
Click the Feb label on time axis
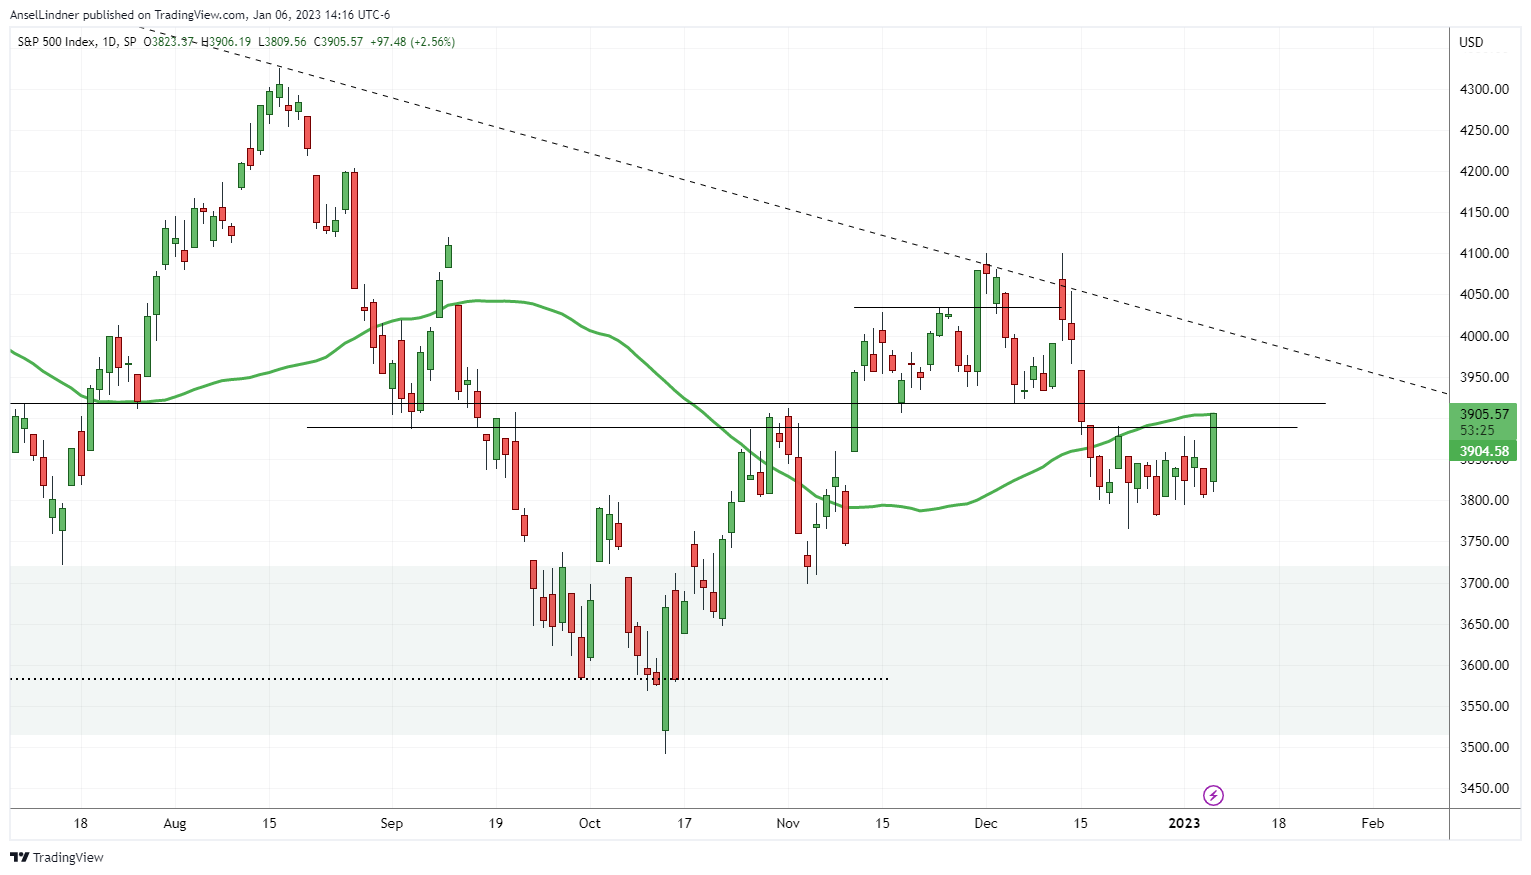click(1373, 823)
